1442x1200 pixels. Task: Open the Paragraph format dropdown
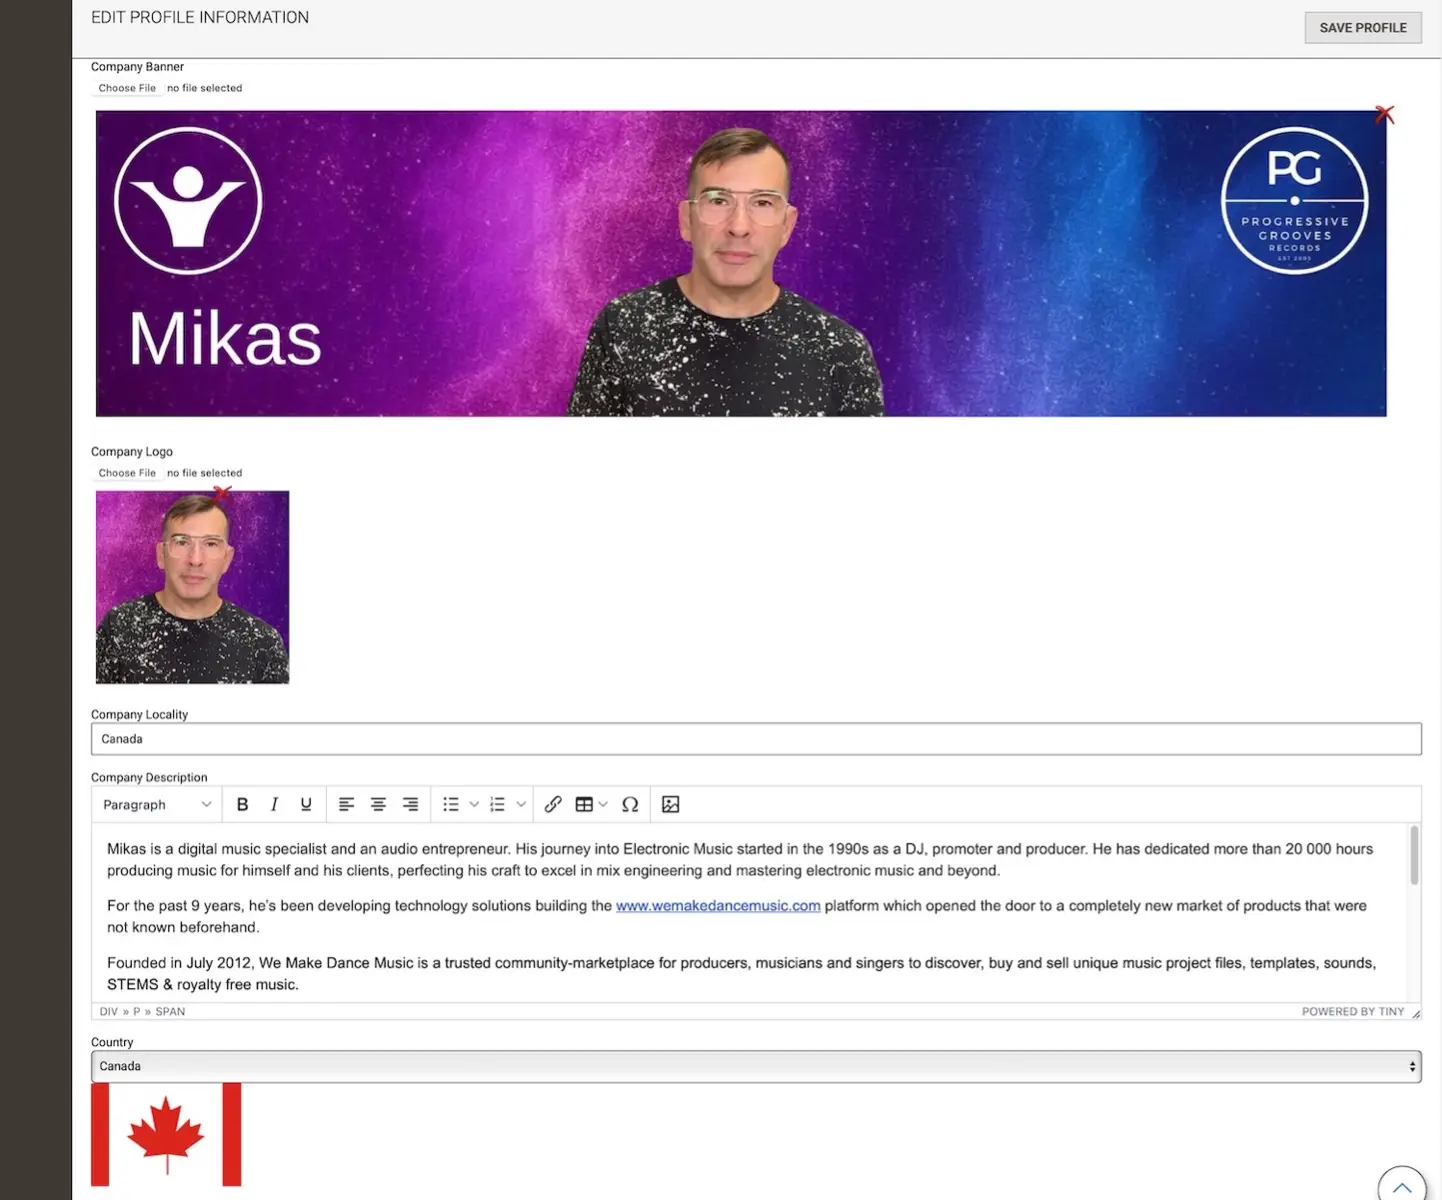pos(157,804)
